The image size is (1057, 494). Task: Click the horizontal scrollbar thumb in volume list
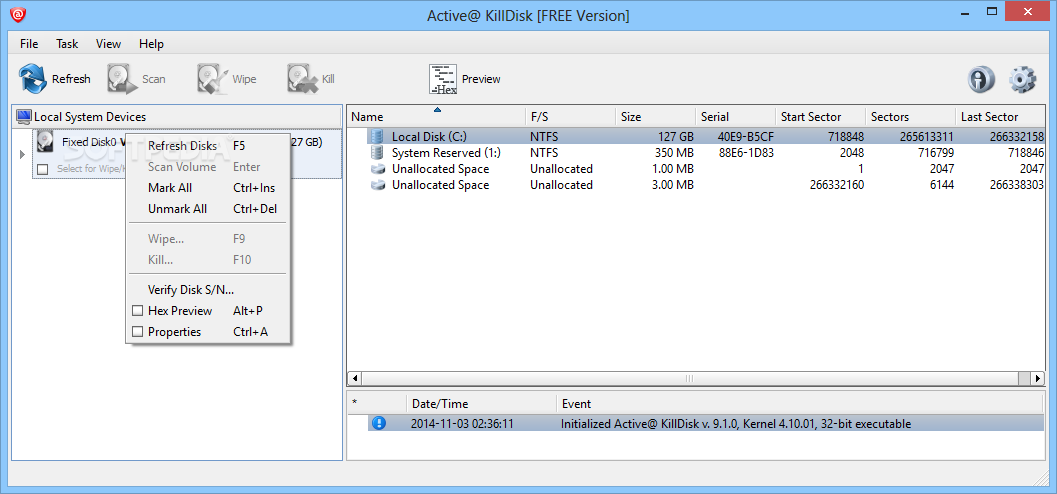pos(689,378)
